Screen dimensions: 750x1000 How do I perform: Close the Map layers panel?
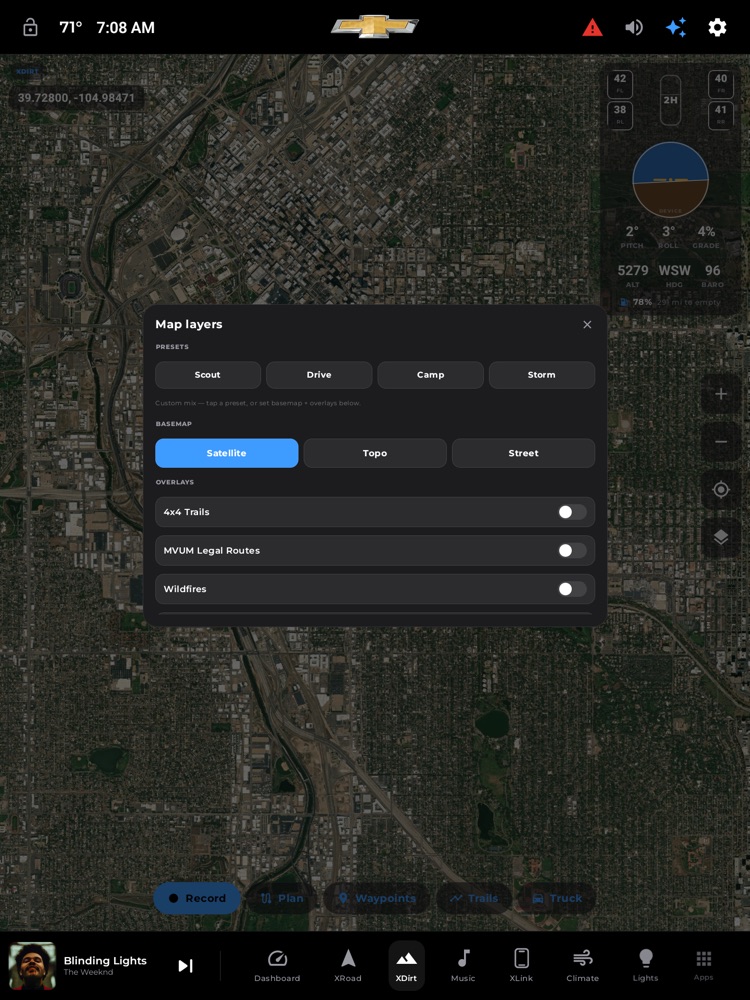point(587,325)
